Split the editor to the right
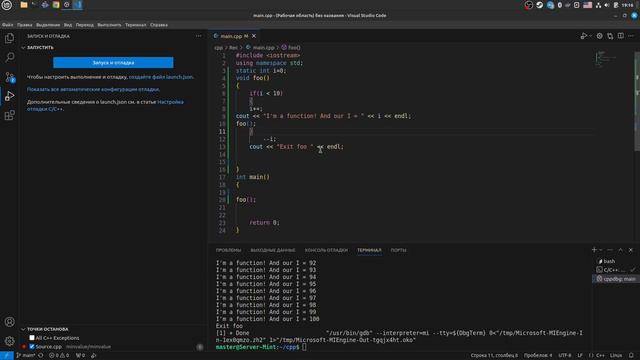640x360 pixels. (x=620, y=36)
